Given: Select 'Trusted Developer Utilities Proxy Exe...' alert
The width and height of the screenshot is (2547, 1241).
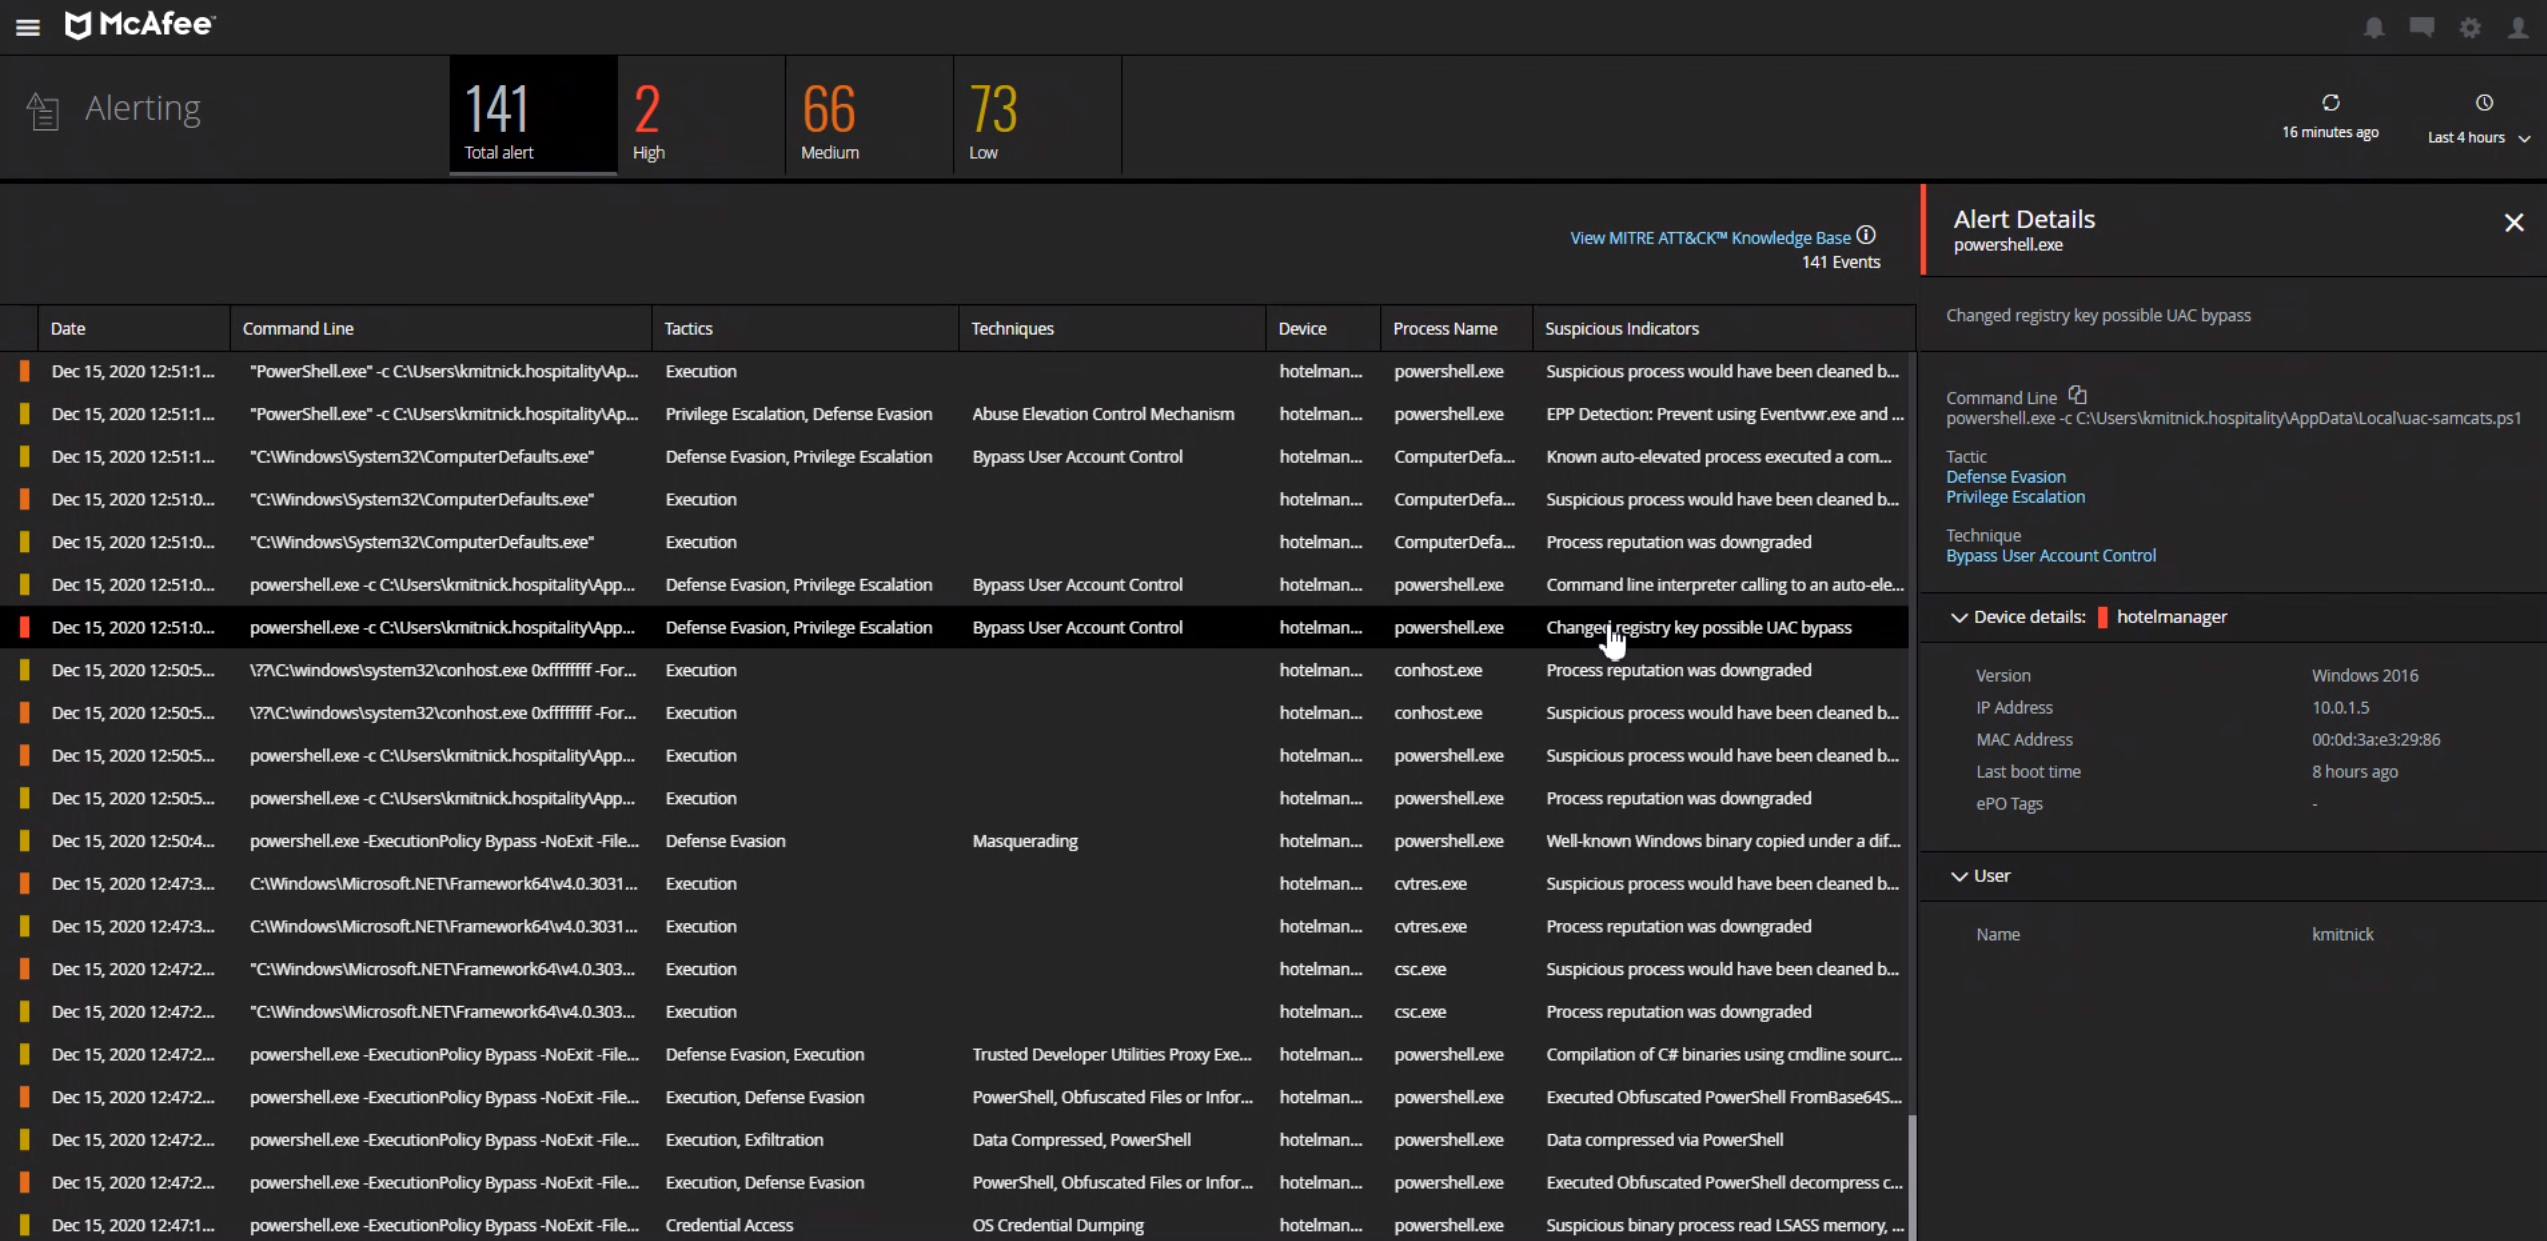Looking at the screenshot, I should pyautogui.click(x=955, y=1055).
